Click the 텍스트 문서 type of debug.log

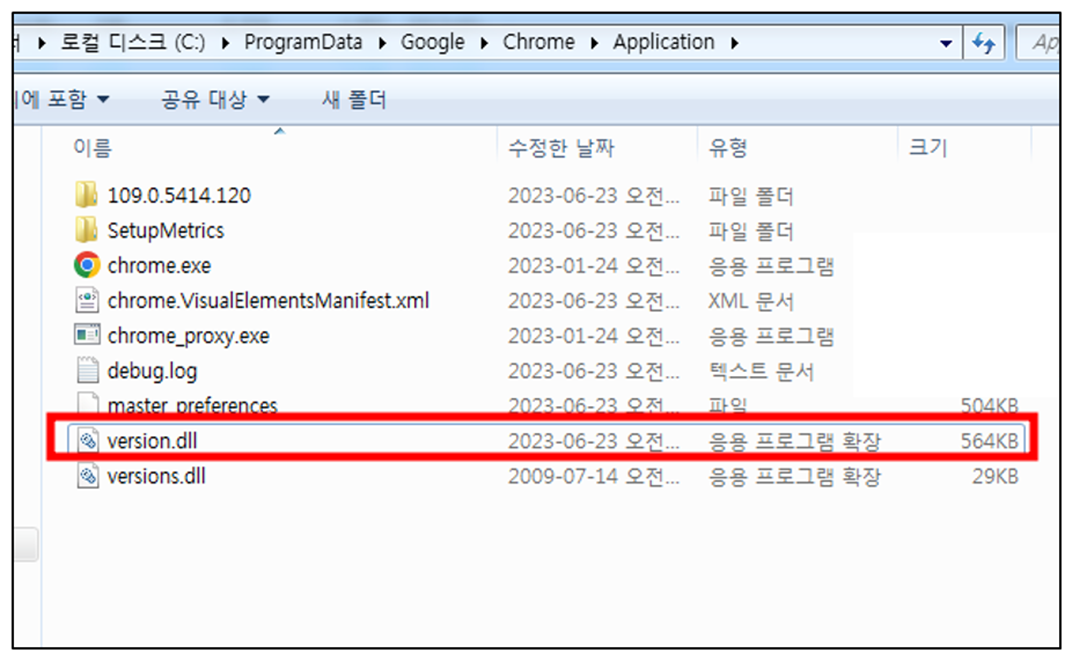761,371
